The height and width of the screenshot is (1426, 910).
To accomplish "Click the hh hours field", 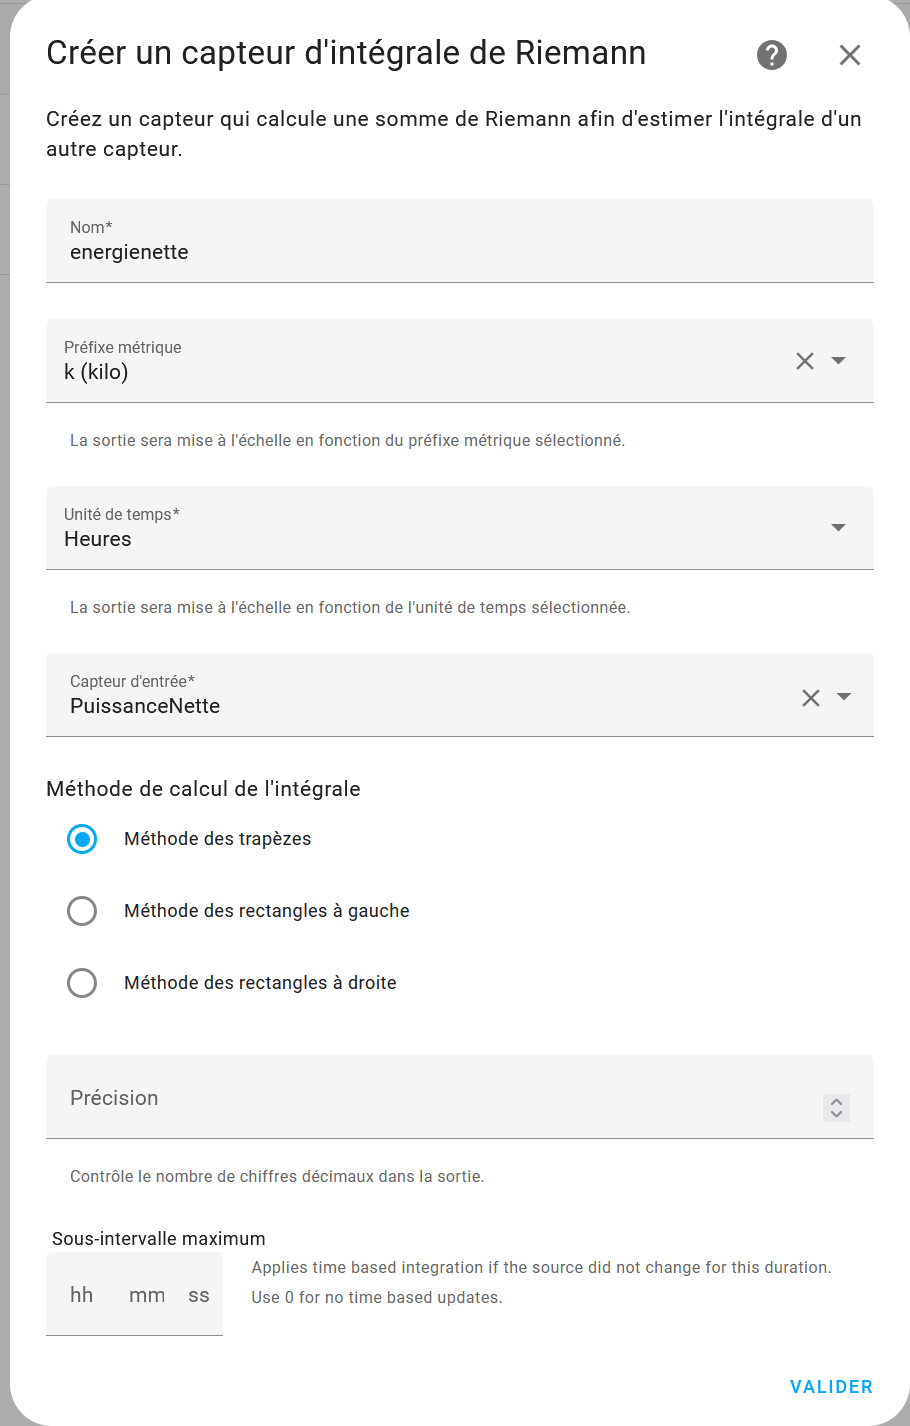I will [82, 1295].
